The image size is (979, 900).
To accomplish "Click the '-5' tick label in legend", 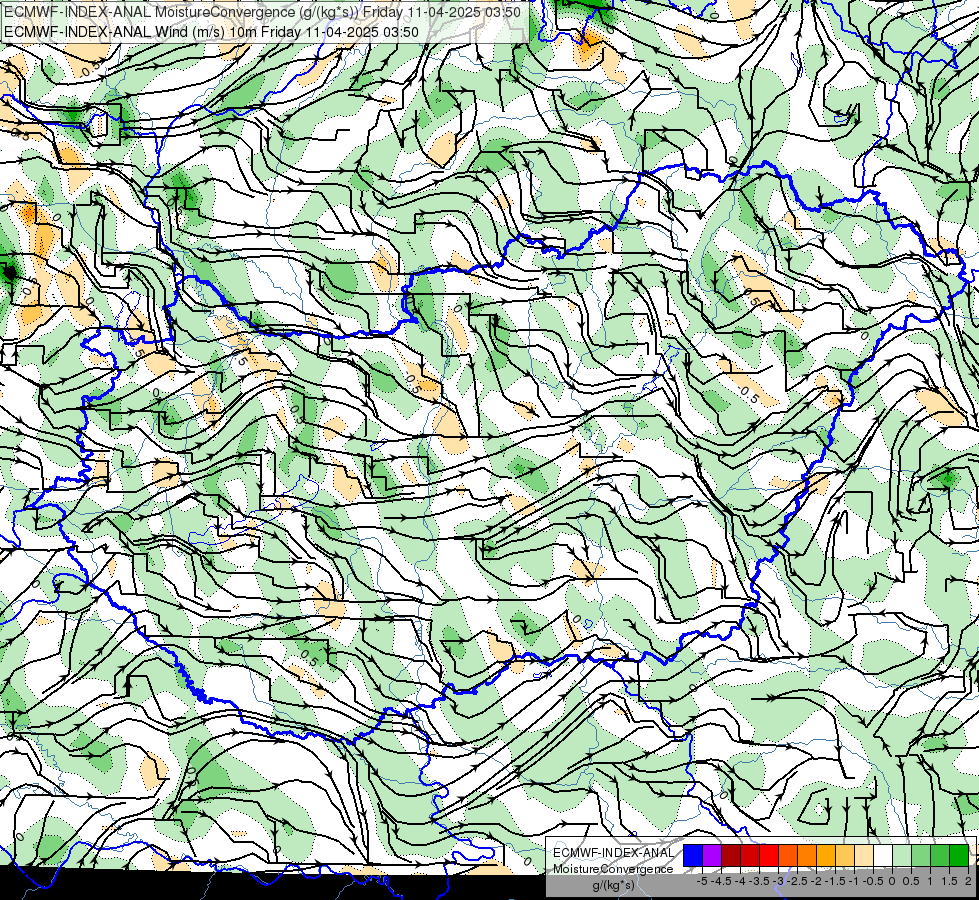I will pyautogui.click(x=702, y=881).
